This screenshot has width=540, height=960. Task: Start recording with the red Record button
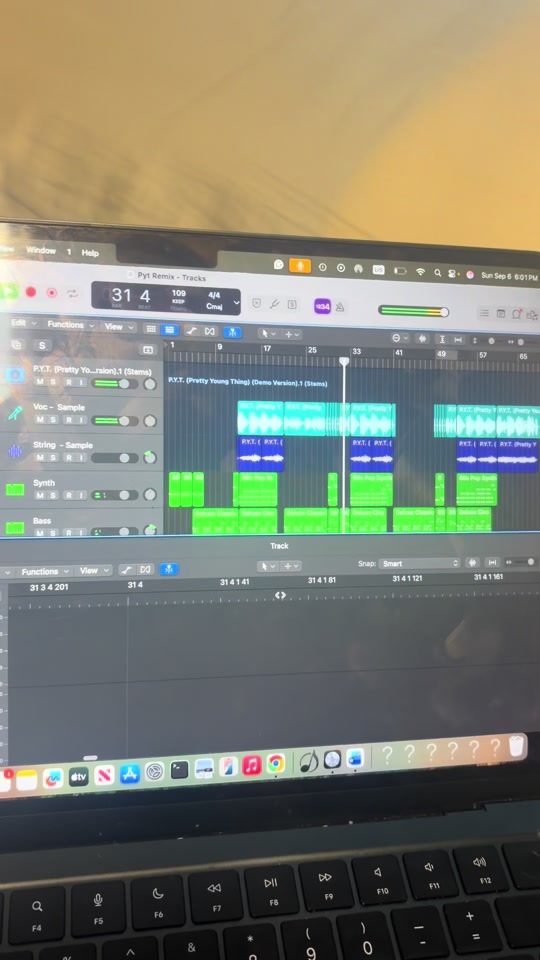[x=31, y=293]
